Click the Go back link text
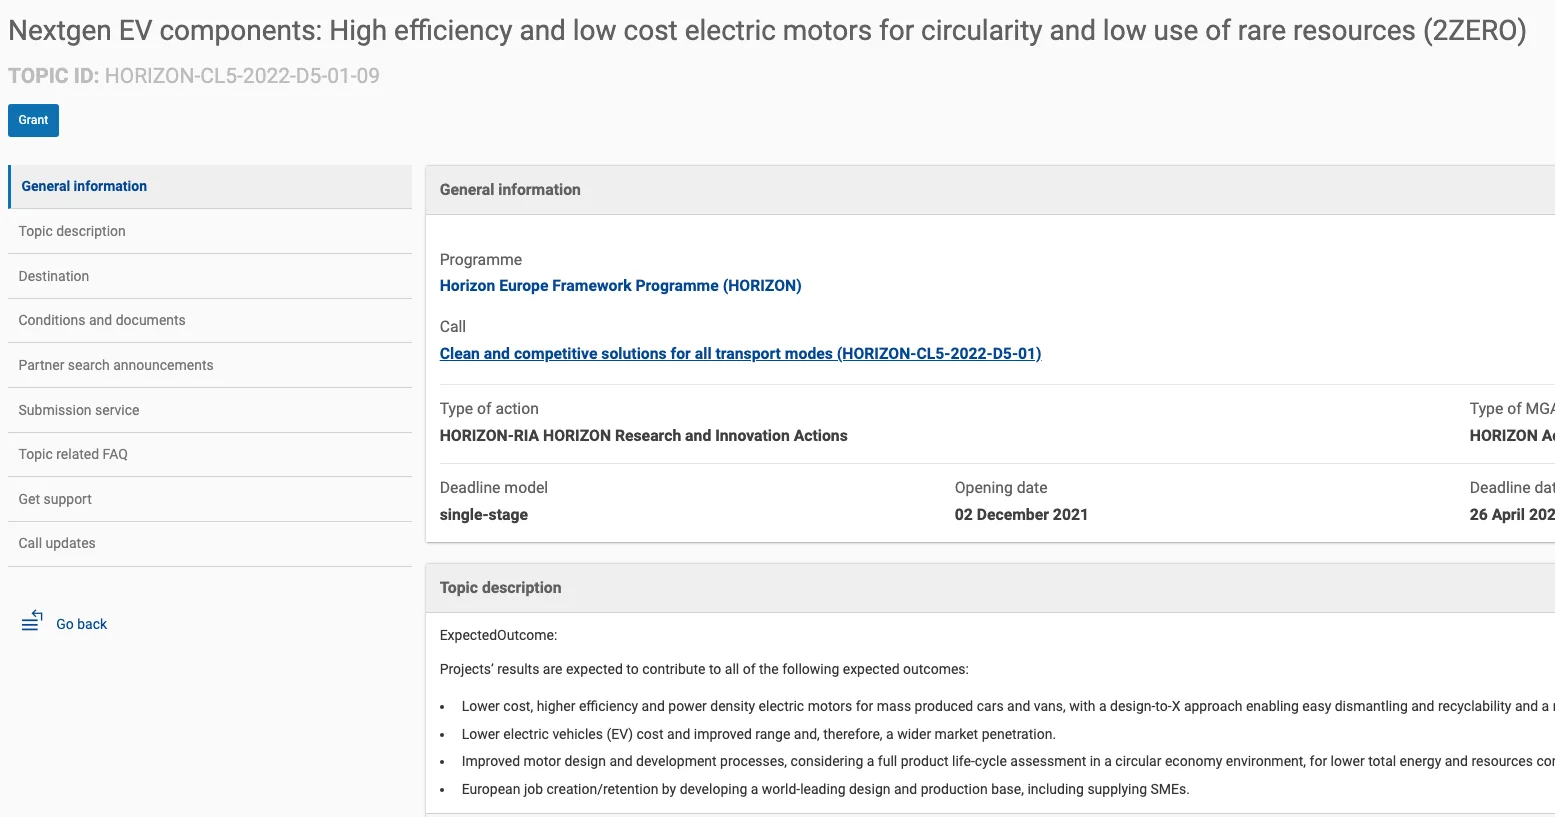 [x=81, y=624]
